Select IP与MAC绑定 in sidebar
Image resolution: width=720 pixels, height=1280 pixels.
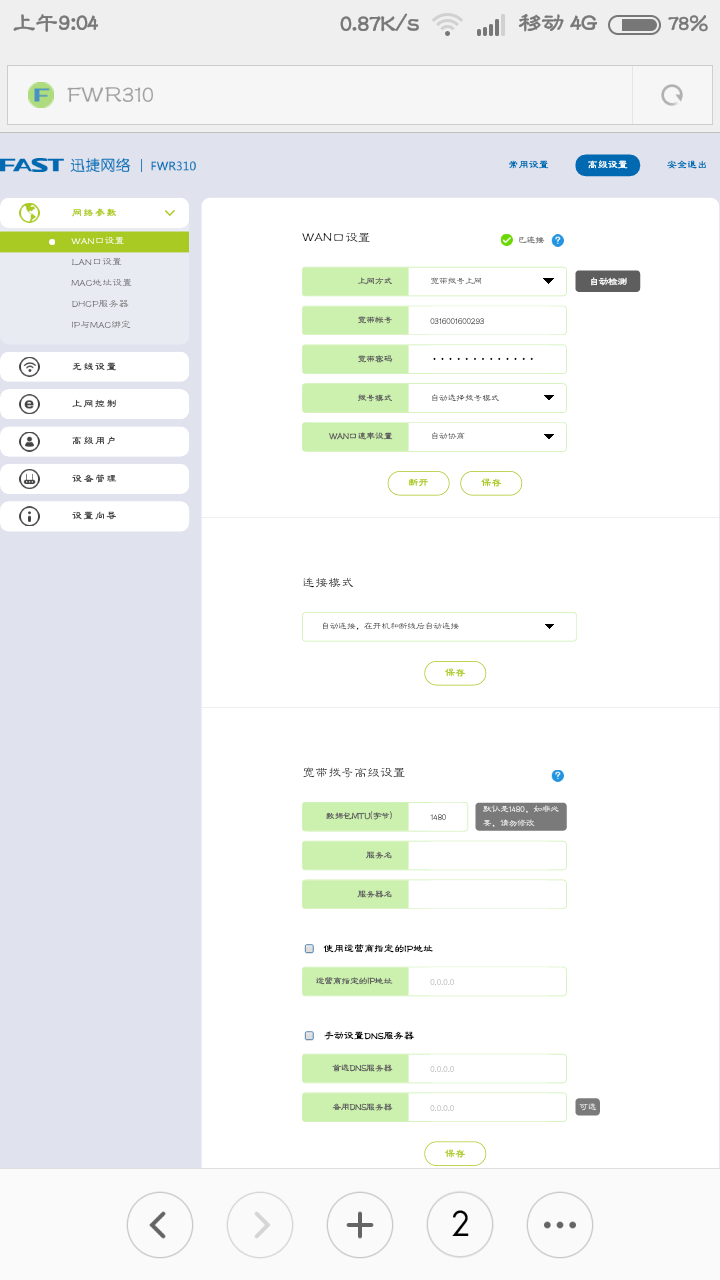pos(100,325)
